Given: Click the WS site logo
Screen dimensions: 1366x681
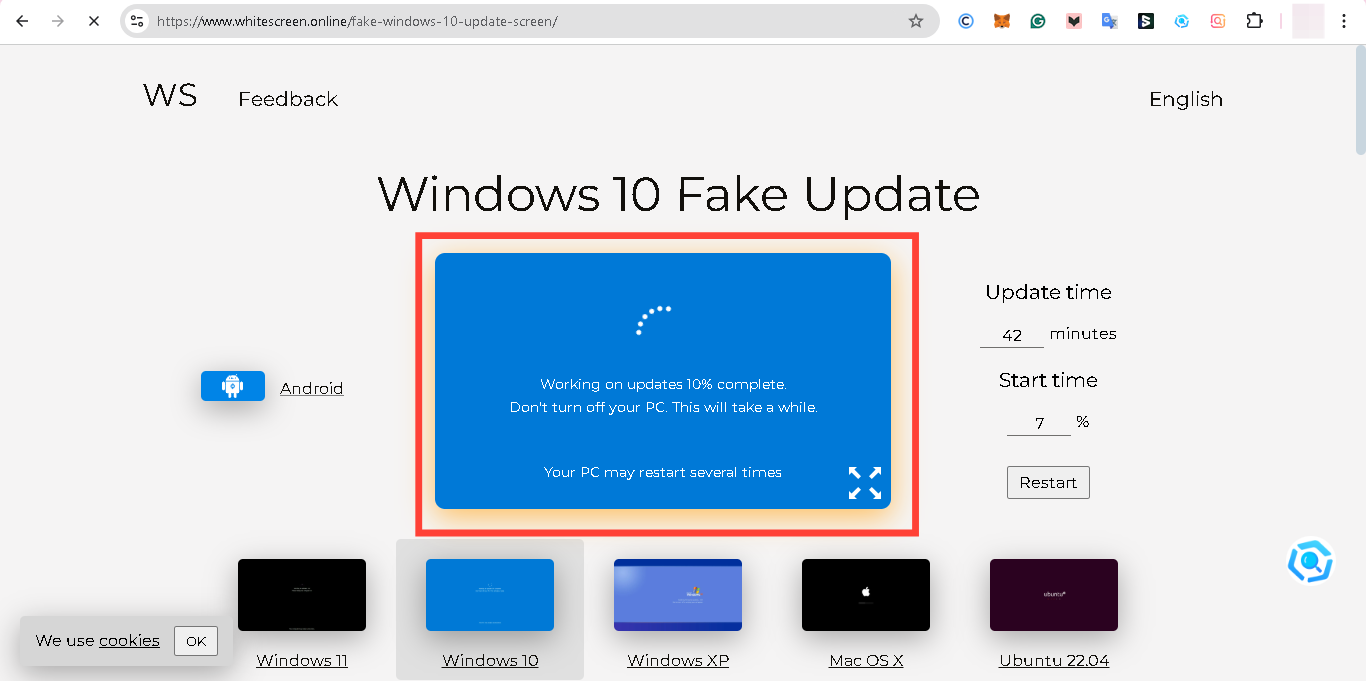Looking at the screenshot, I should [x=168, y=95].
